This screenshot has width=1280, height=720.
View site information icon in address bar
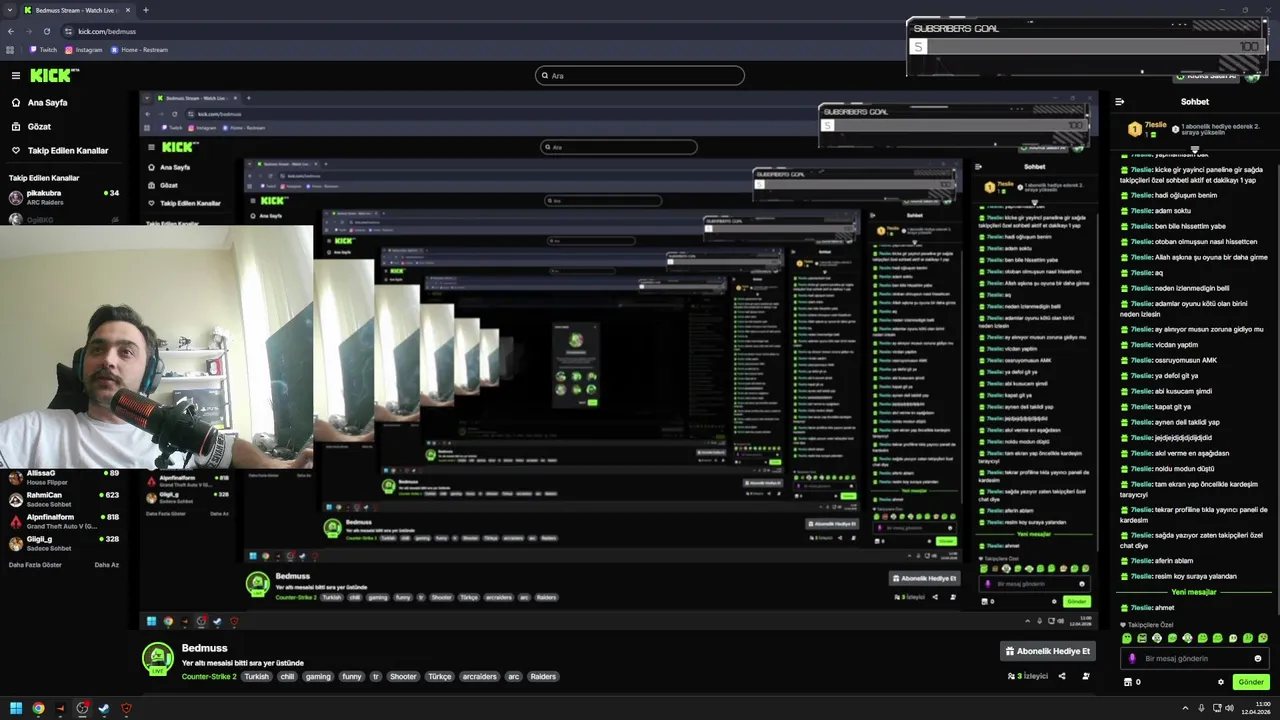coord(69,31)
